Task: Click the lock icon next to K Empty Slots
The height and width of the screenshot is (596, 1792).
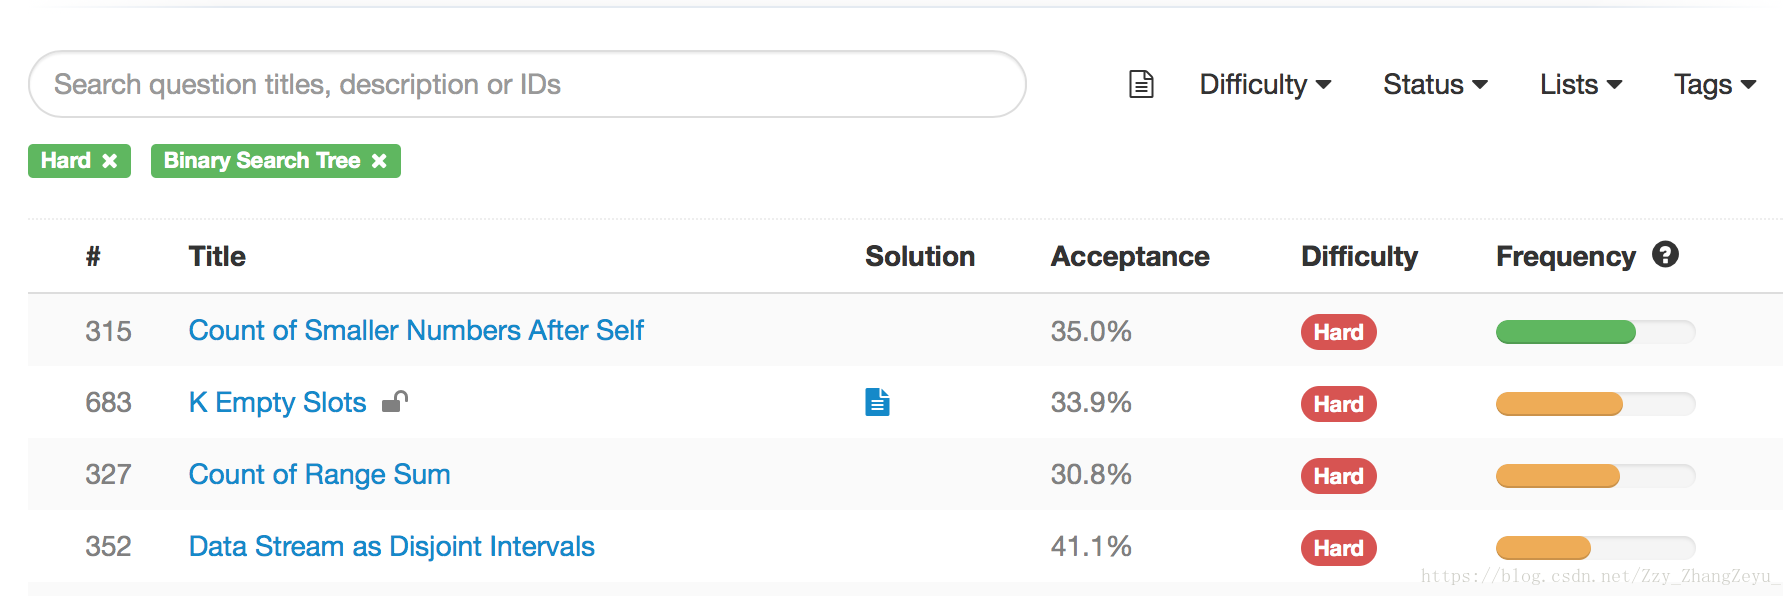Action: [395, 402]
